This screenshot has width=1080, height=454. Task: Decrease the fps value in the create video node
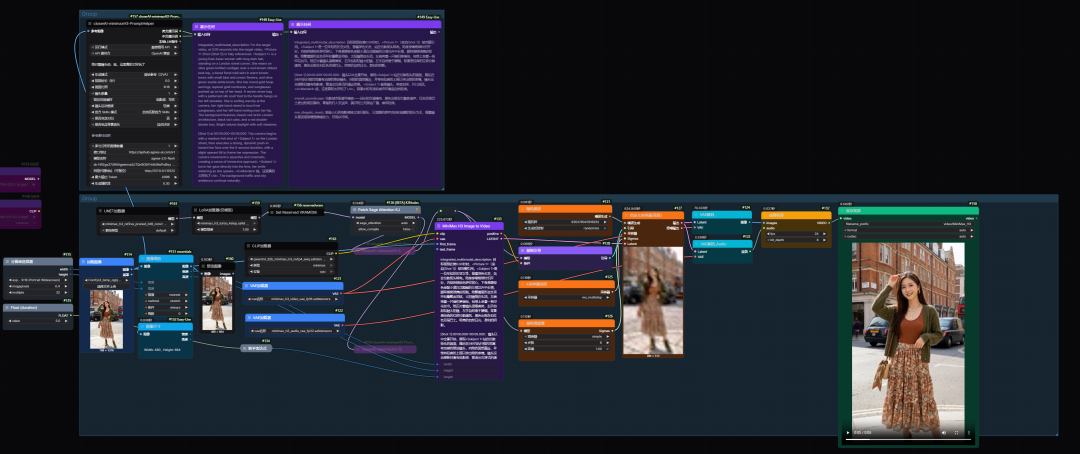[x=767, y=233]
